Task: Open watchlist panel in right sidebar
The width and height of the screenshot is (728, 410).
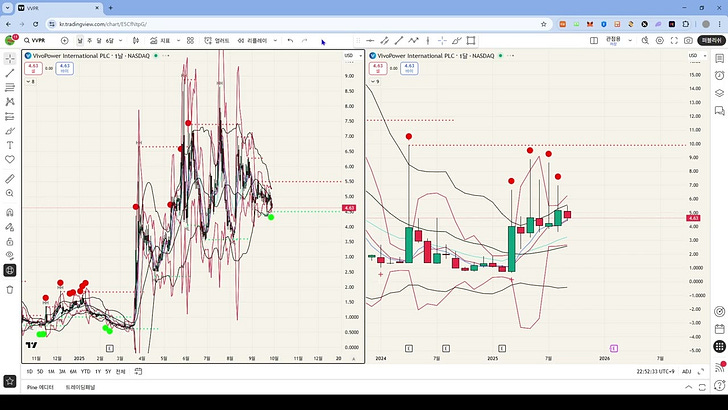Action: [720, 59]
